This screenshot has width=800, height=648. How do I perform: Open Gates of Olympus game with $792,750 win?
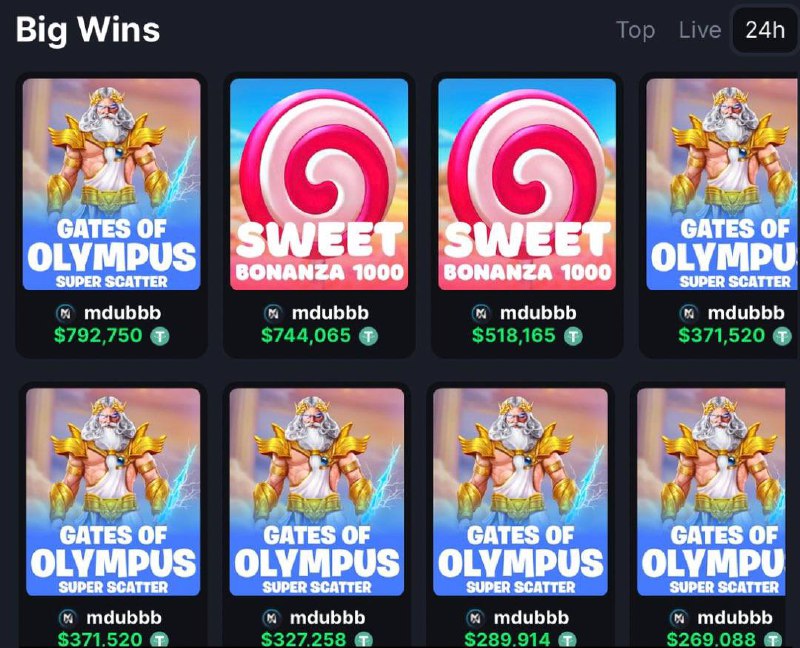tap(112, 184)
